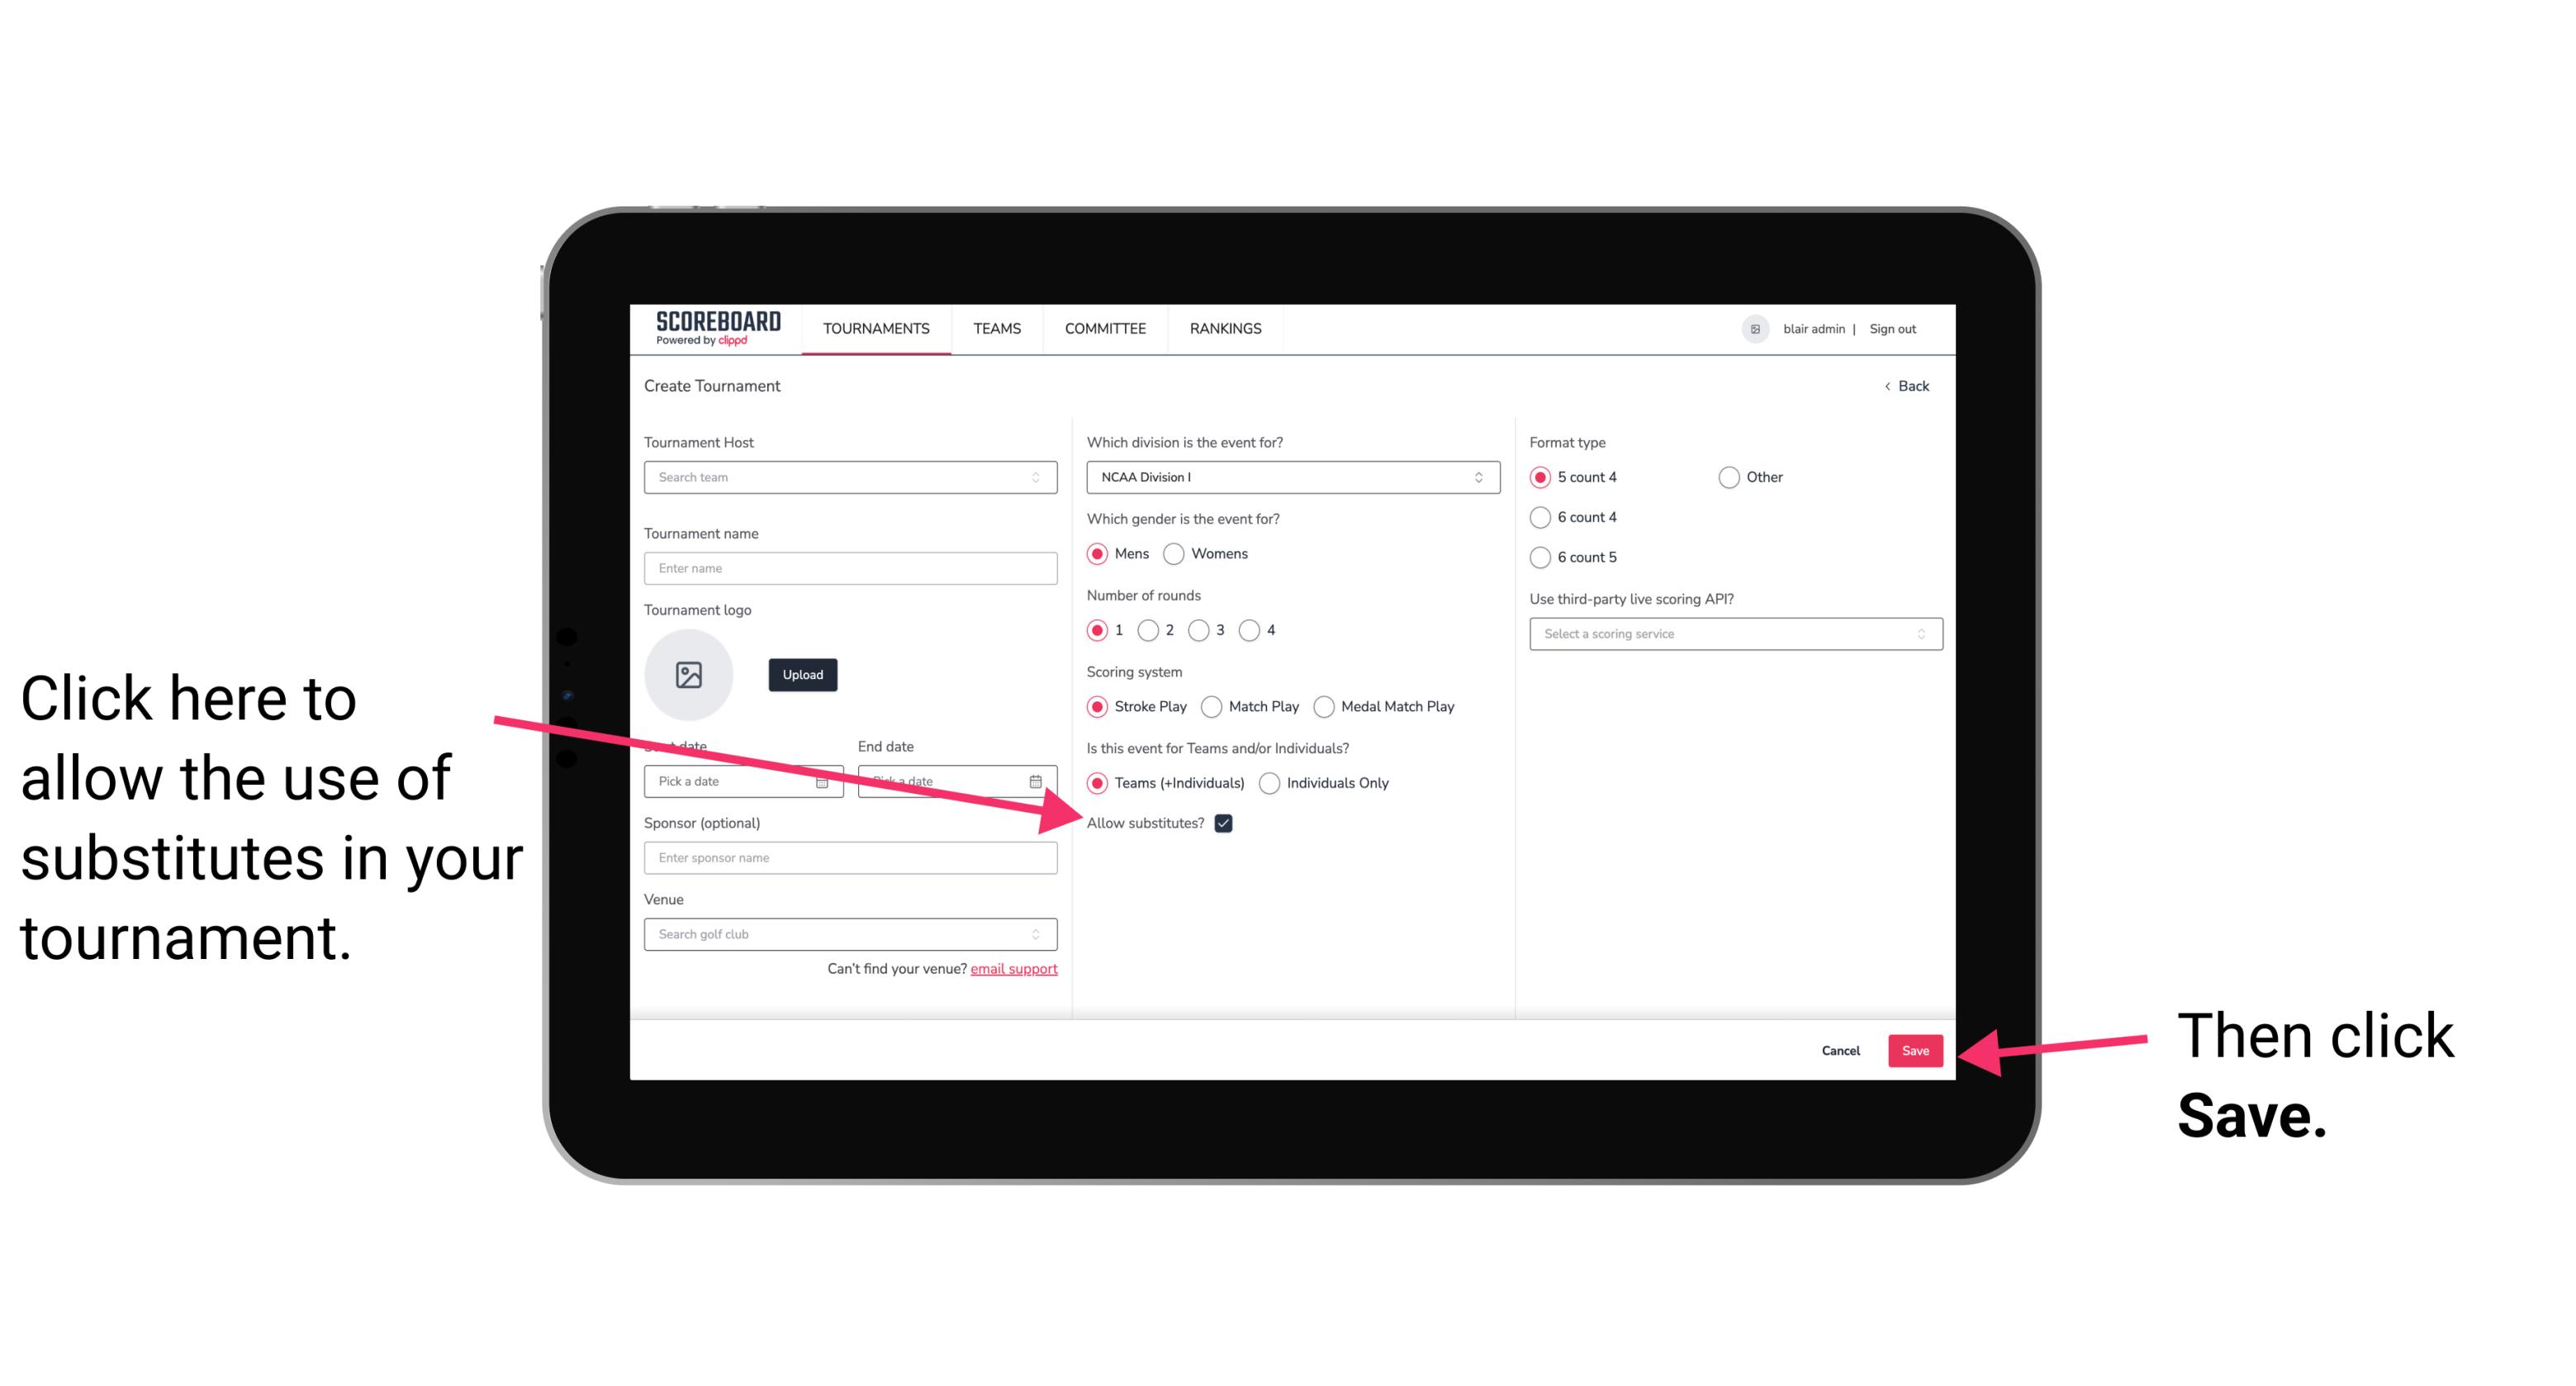Expand the Select a scoring service dropdown
This screenshot has width=2576, height=1386.
coord(1729,634)
